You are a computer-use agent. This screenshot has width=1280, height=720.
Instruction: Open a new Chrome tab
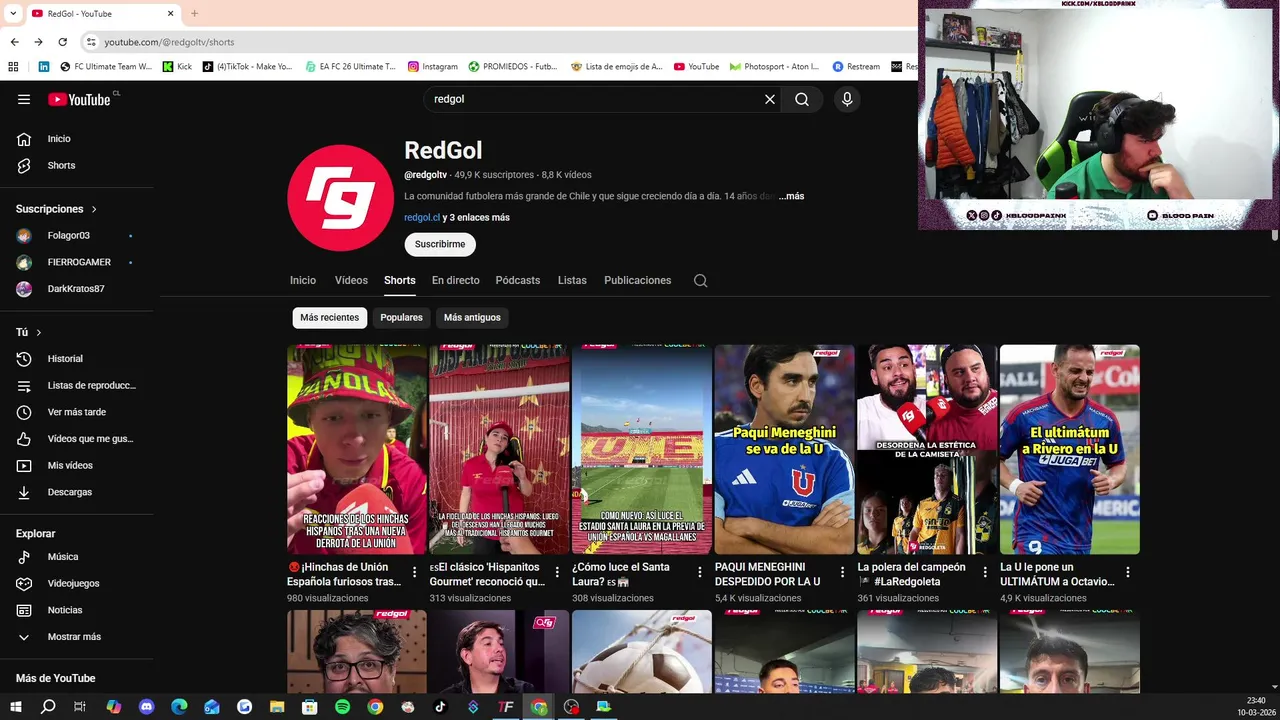click(x=194, y=13)
